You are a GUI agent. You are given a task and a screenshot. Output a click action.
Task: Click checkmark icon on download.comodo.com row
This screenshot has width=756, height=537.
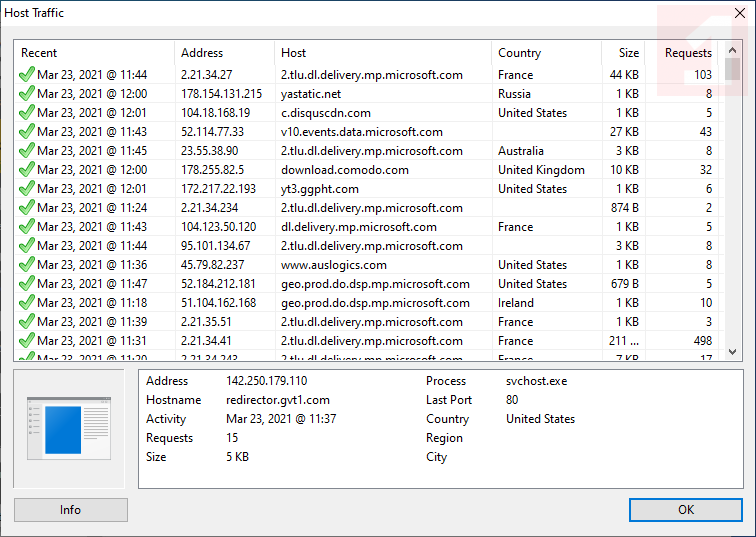(x=27, y=170)
